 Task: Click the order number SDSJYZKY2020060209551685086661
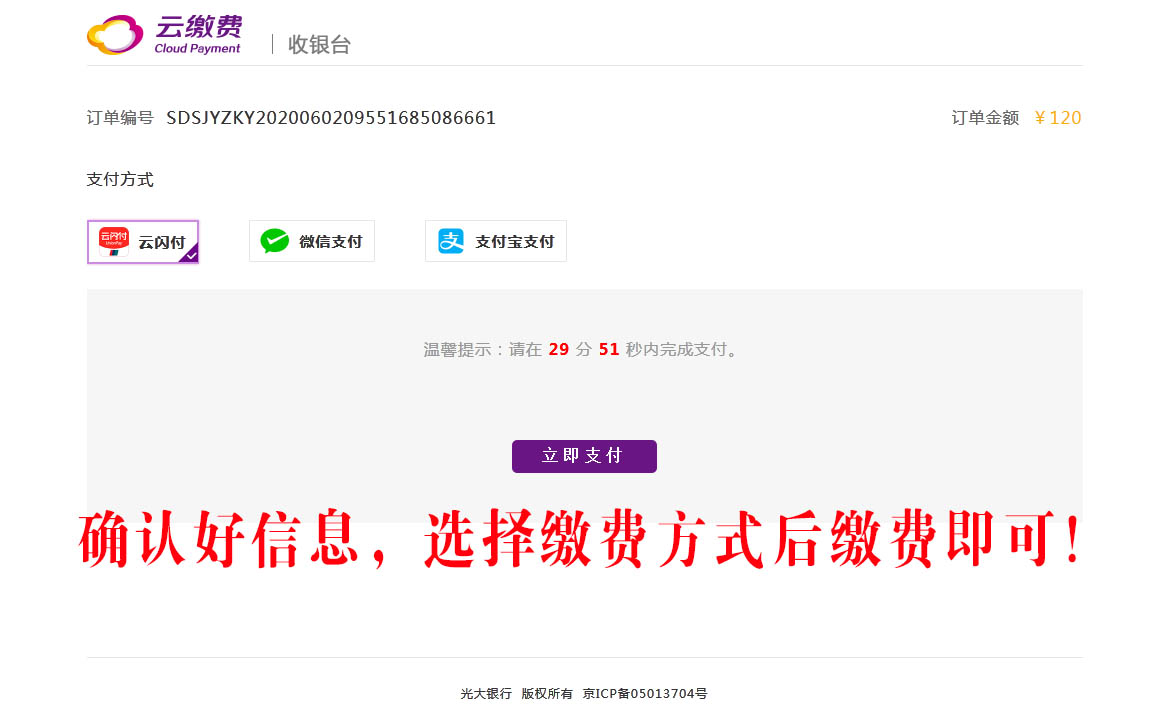click(x=331, y=118)
